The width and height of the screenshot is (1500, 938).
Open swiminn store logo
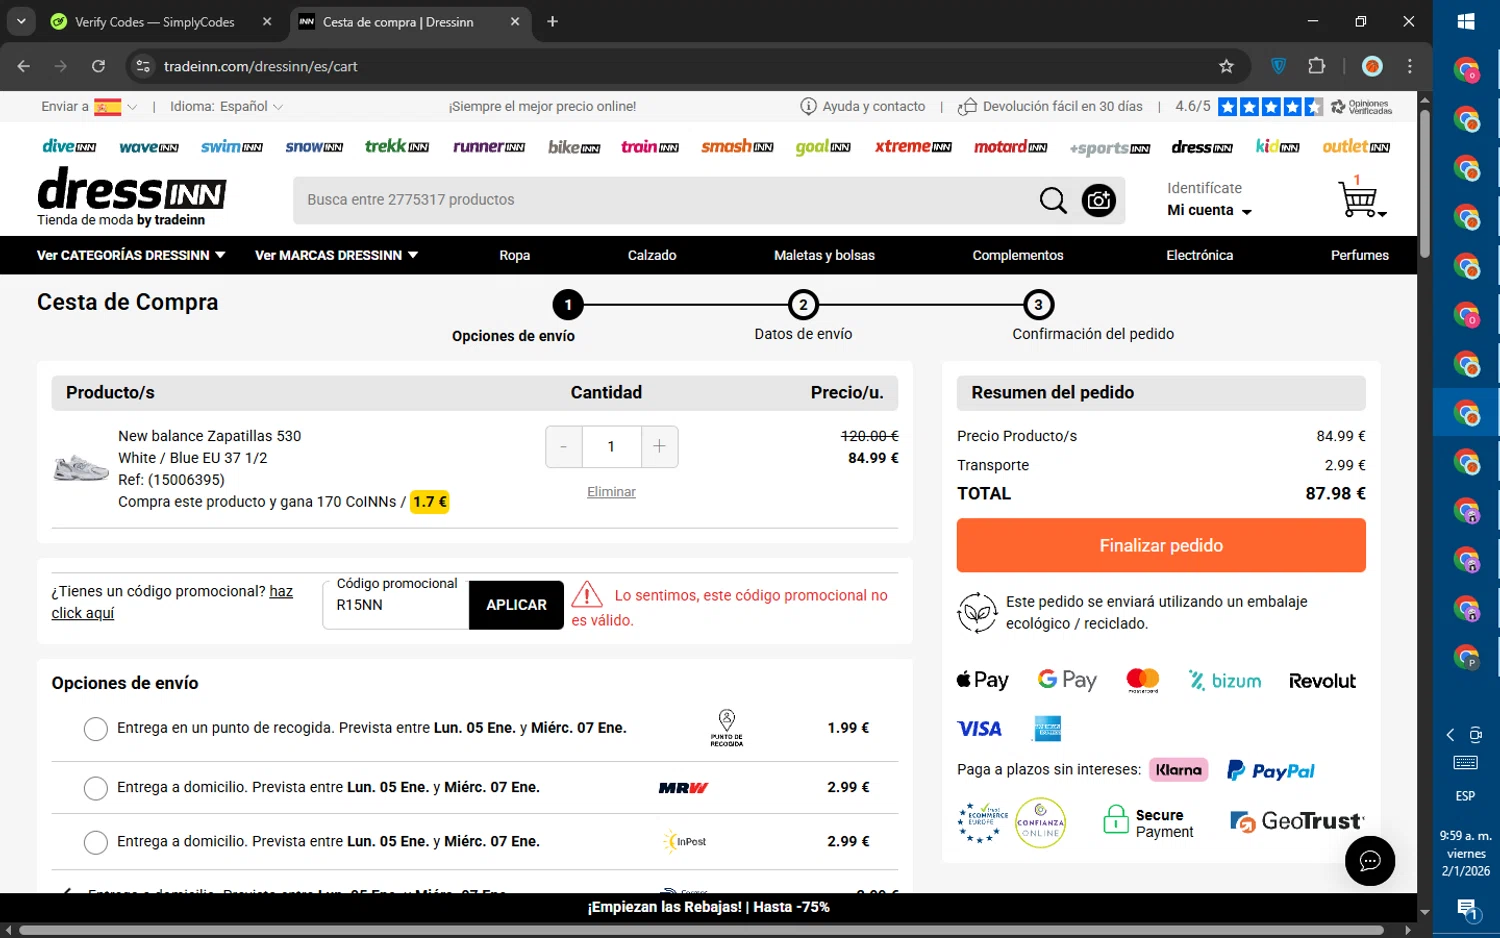(x=231, y=147)
